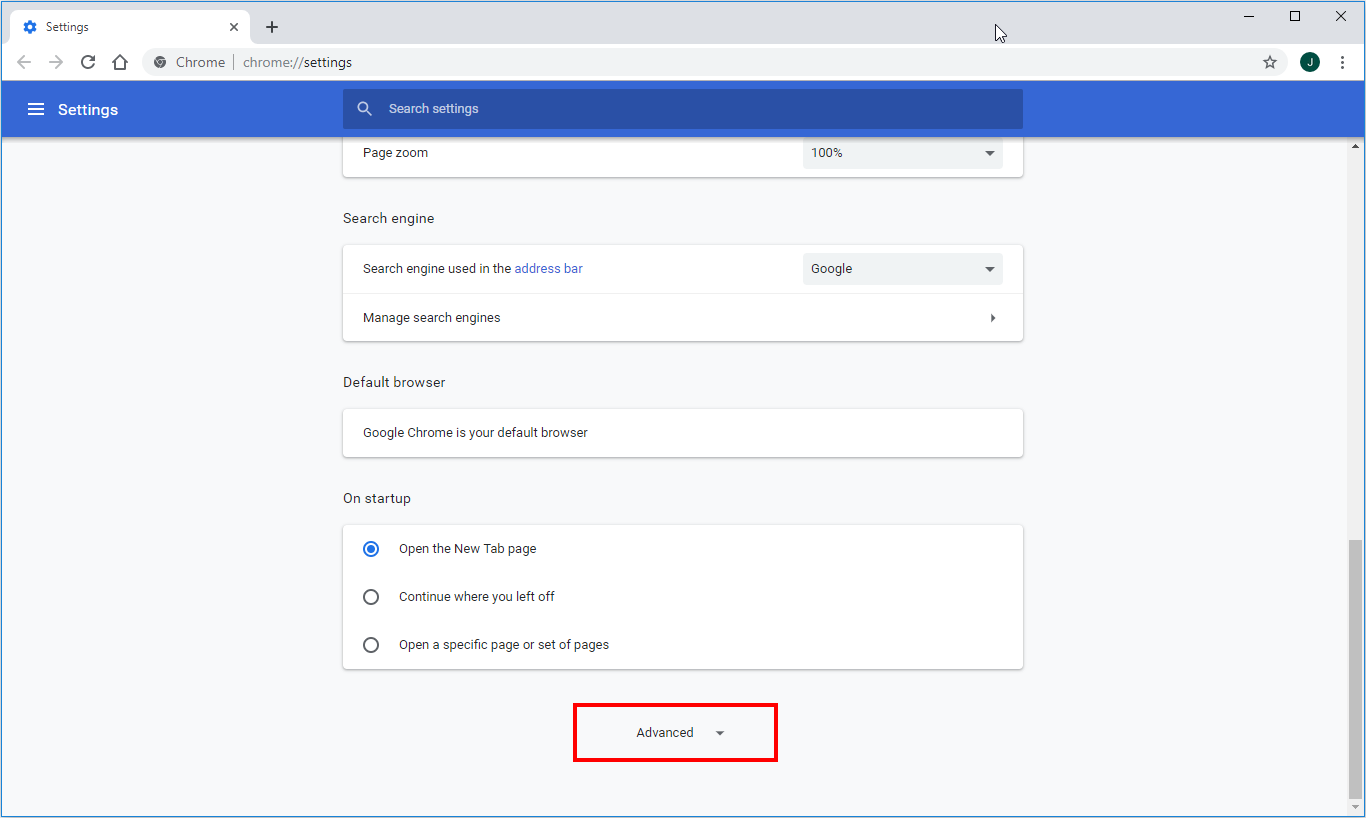Follow the address bar link
Viewport: 1366px width, 818px height.
[548, 268]
